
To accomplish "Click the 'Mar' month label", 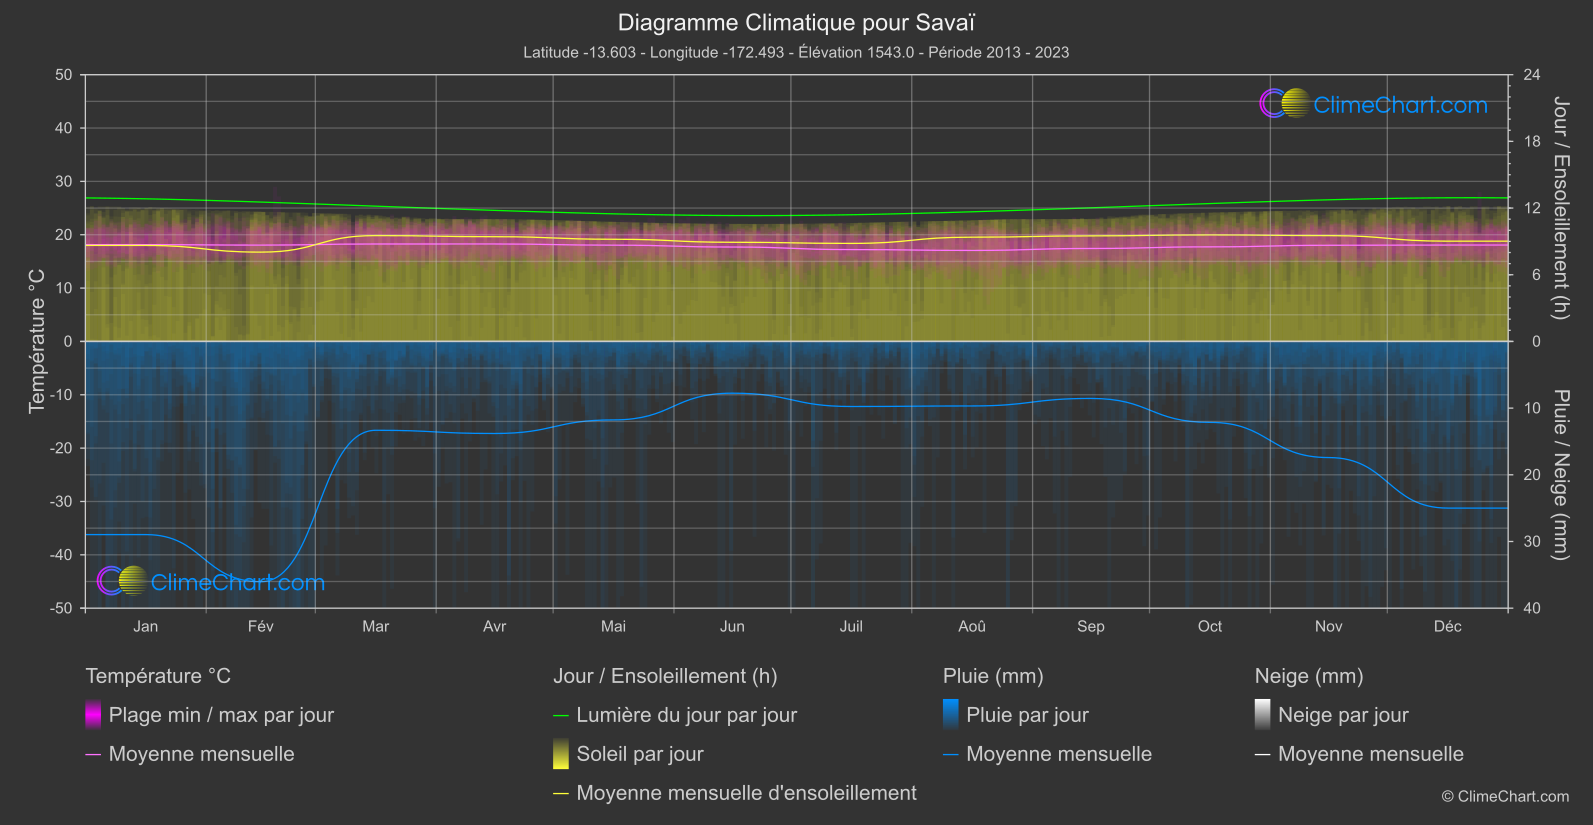I will (375, 626).
